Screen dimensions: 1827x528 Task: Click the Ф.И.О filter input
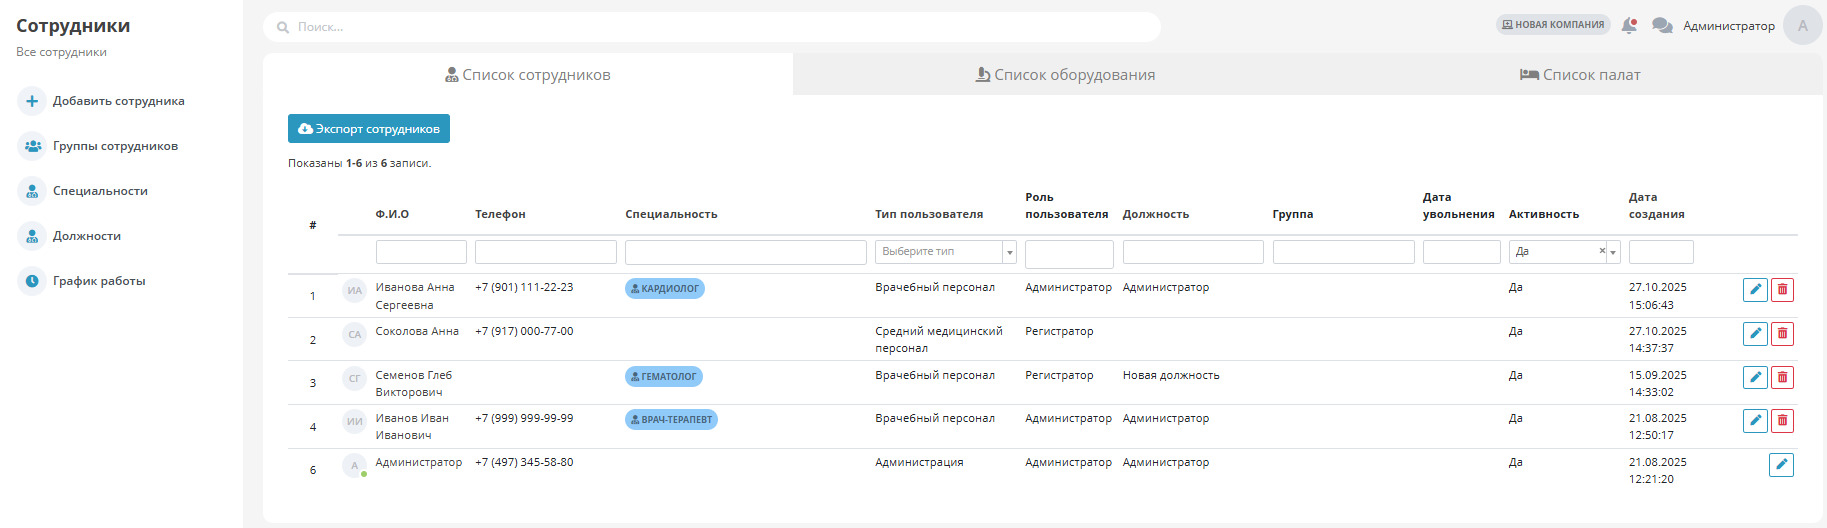(x=421, y=252)
